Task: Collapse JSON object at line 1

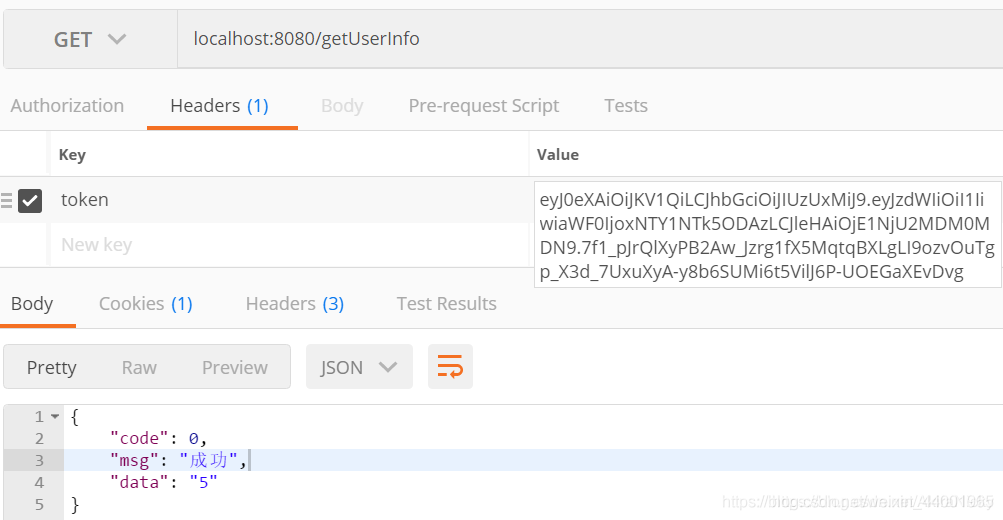Action: pos(55,416)
